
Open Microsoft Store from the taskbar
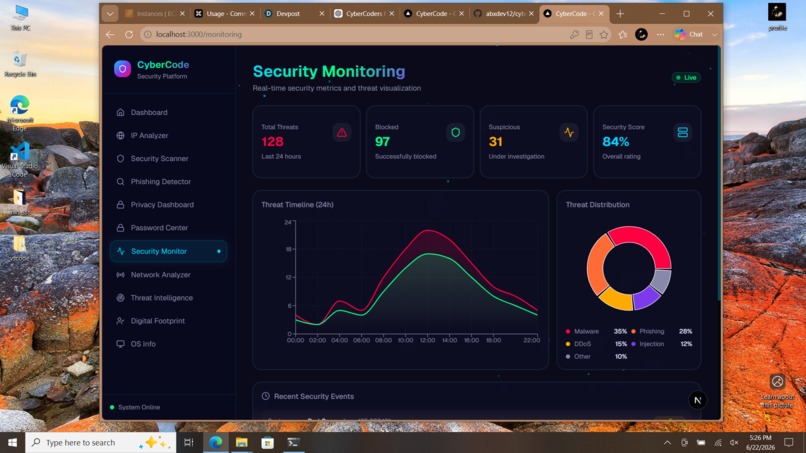(x=267, y=443)
